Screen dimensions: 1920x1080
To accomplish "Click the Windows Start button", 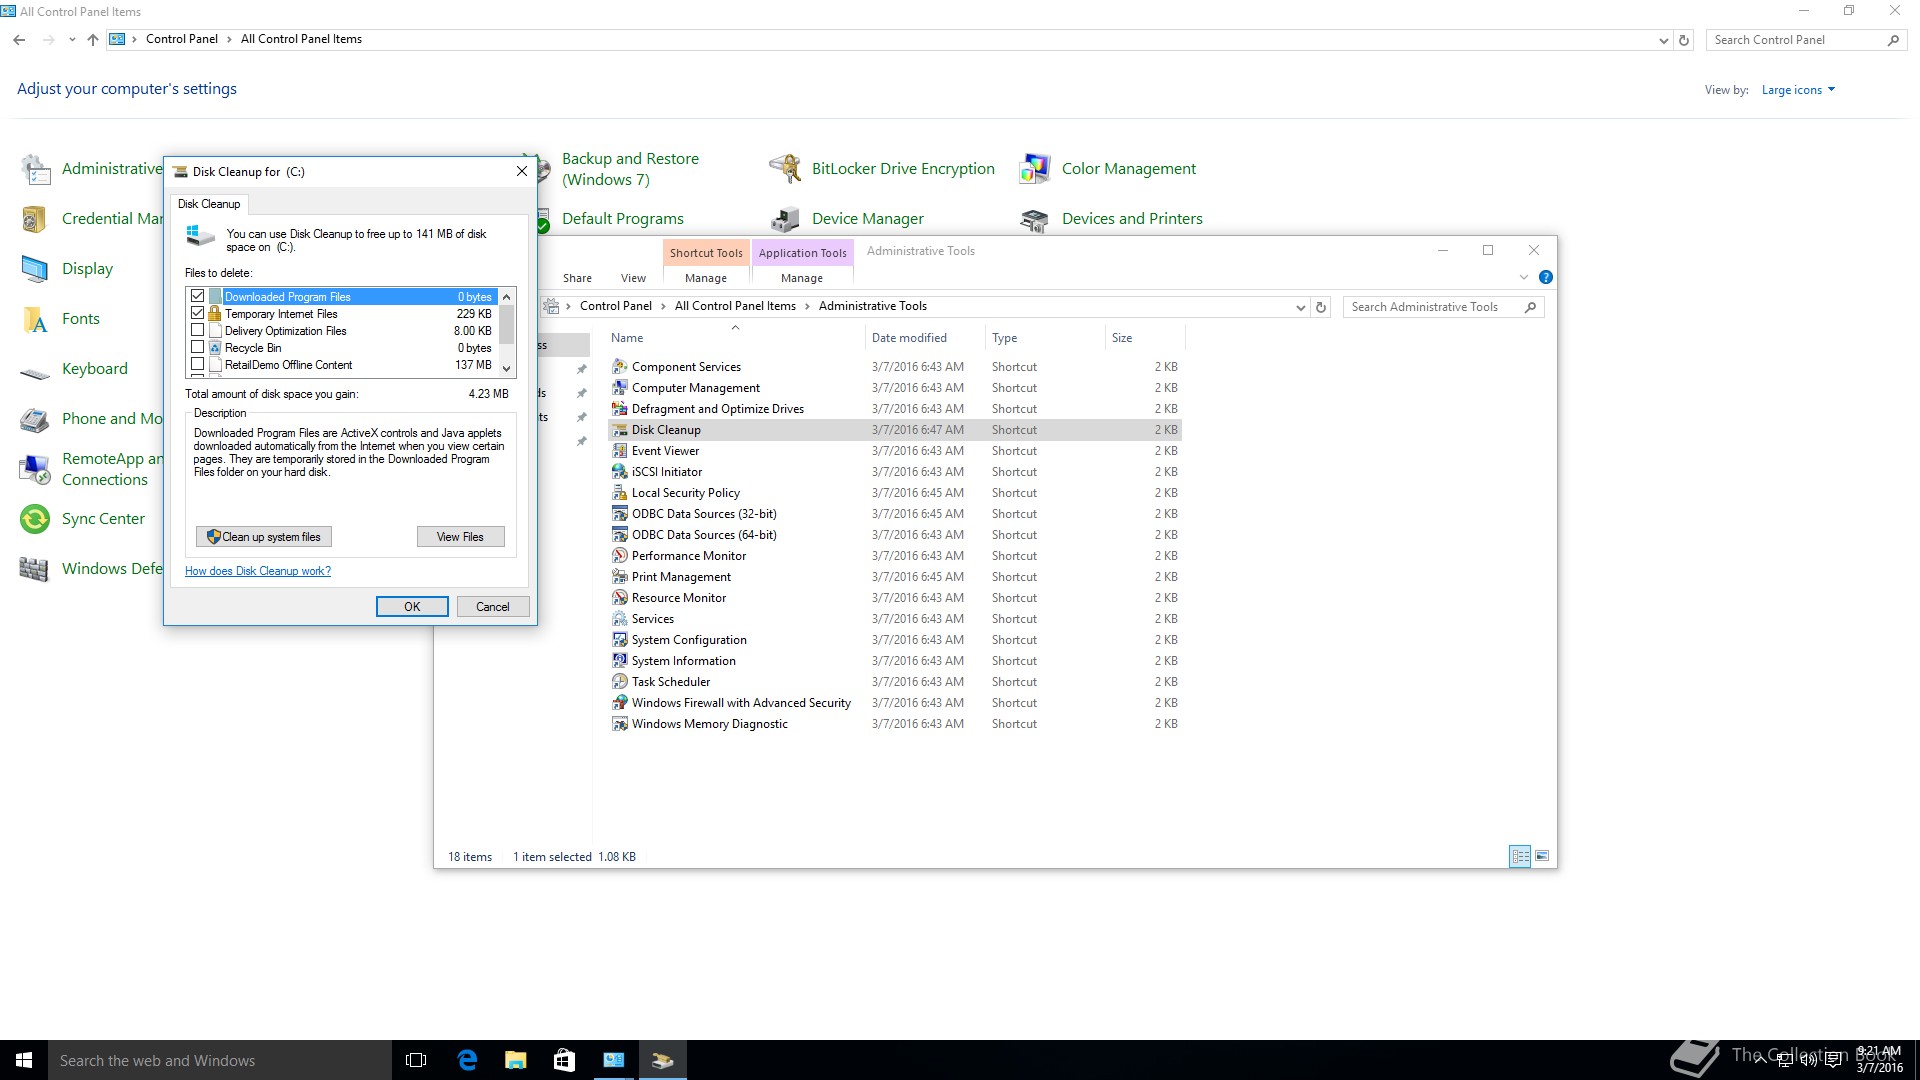I will click(x=24, y=1060).
